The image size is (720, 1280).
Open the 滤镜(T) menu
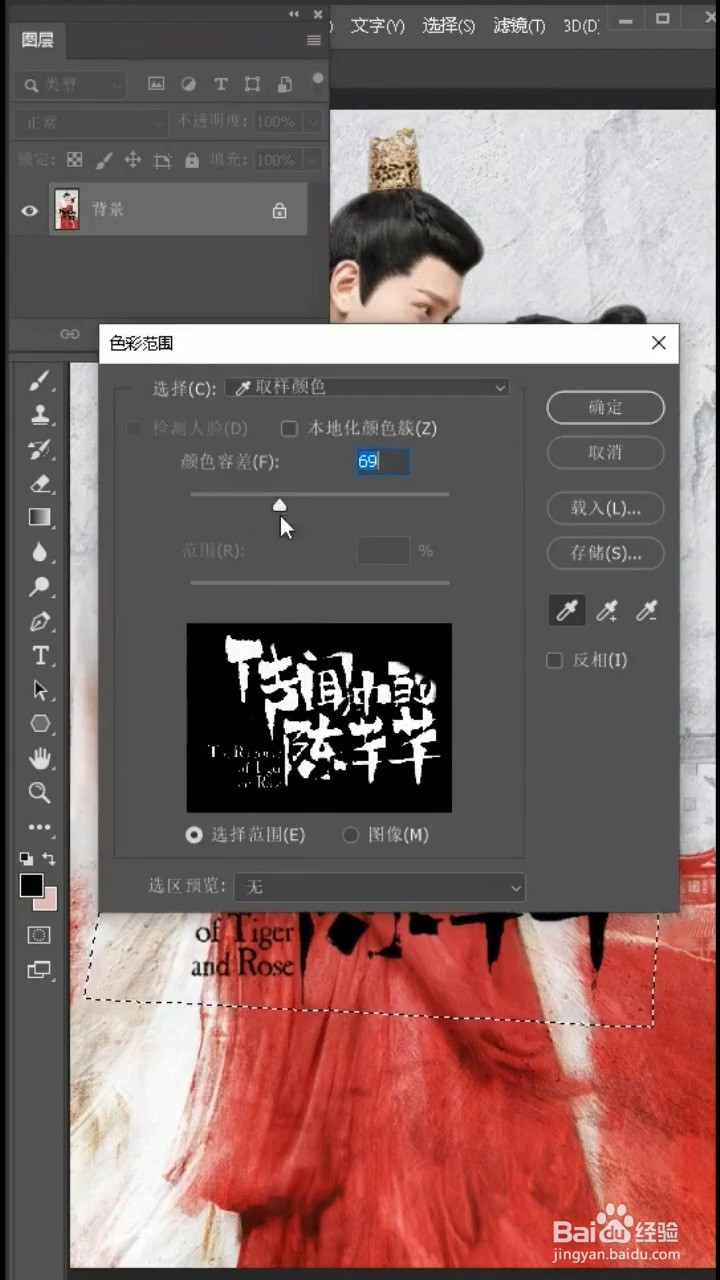point(519,25)
